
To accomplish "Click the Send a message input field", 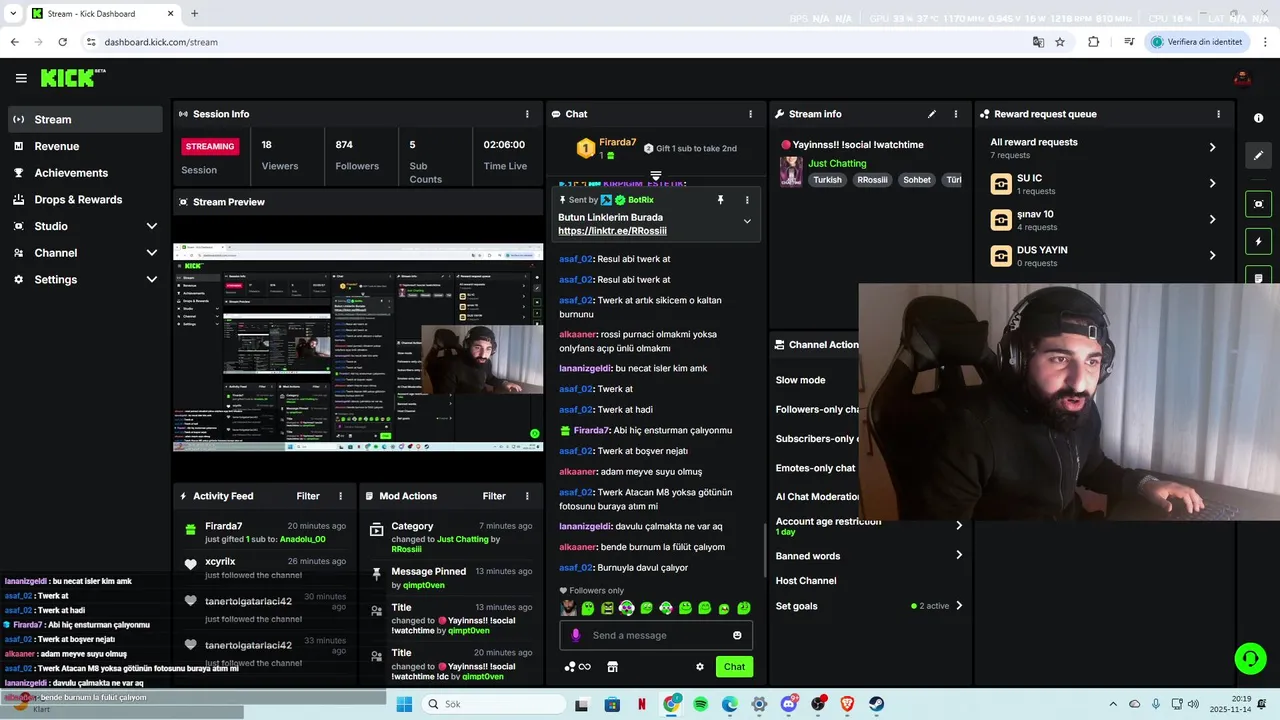I will coord(656,635).
